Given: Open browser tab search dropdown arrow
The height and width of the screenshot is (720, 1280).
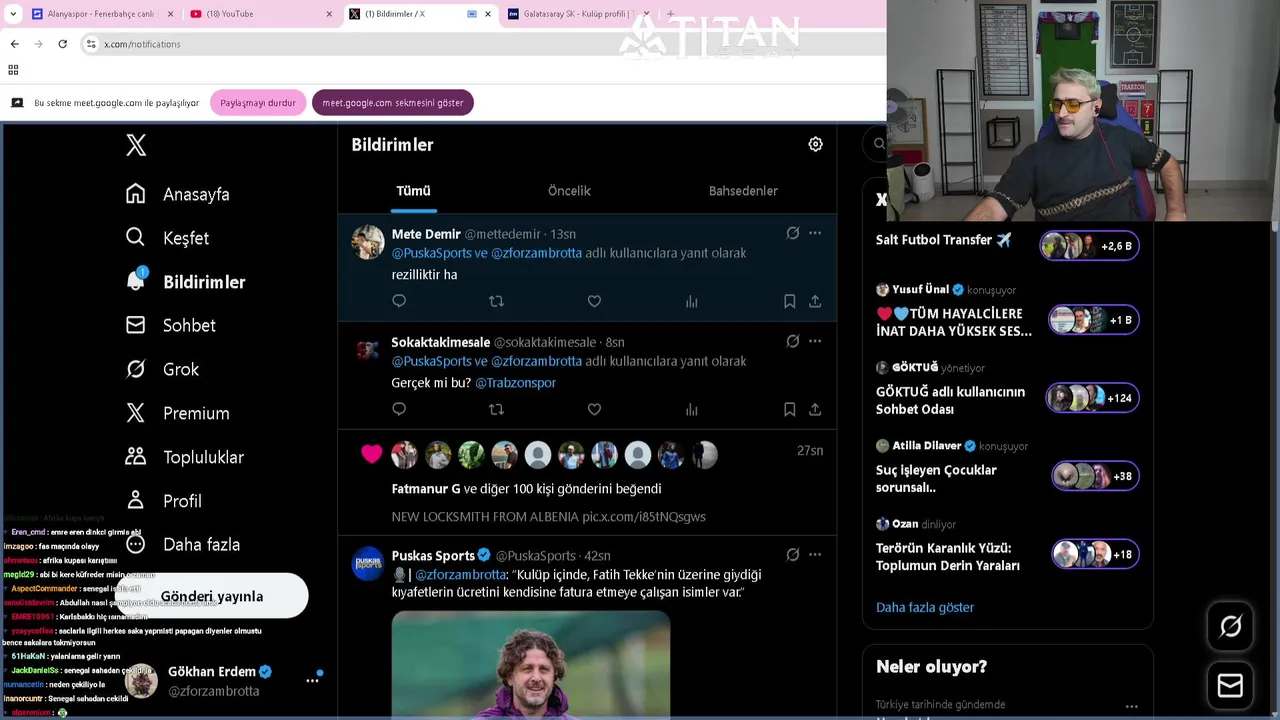Looking at the screenshot, I should click(13, 14).
